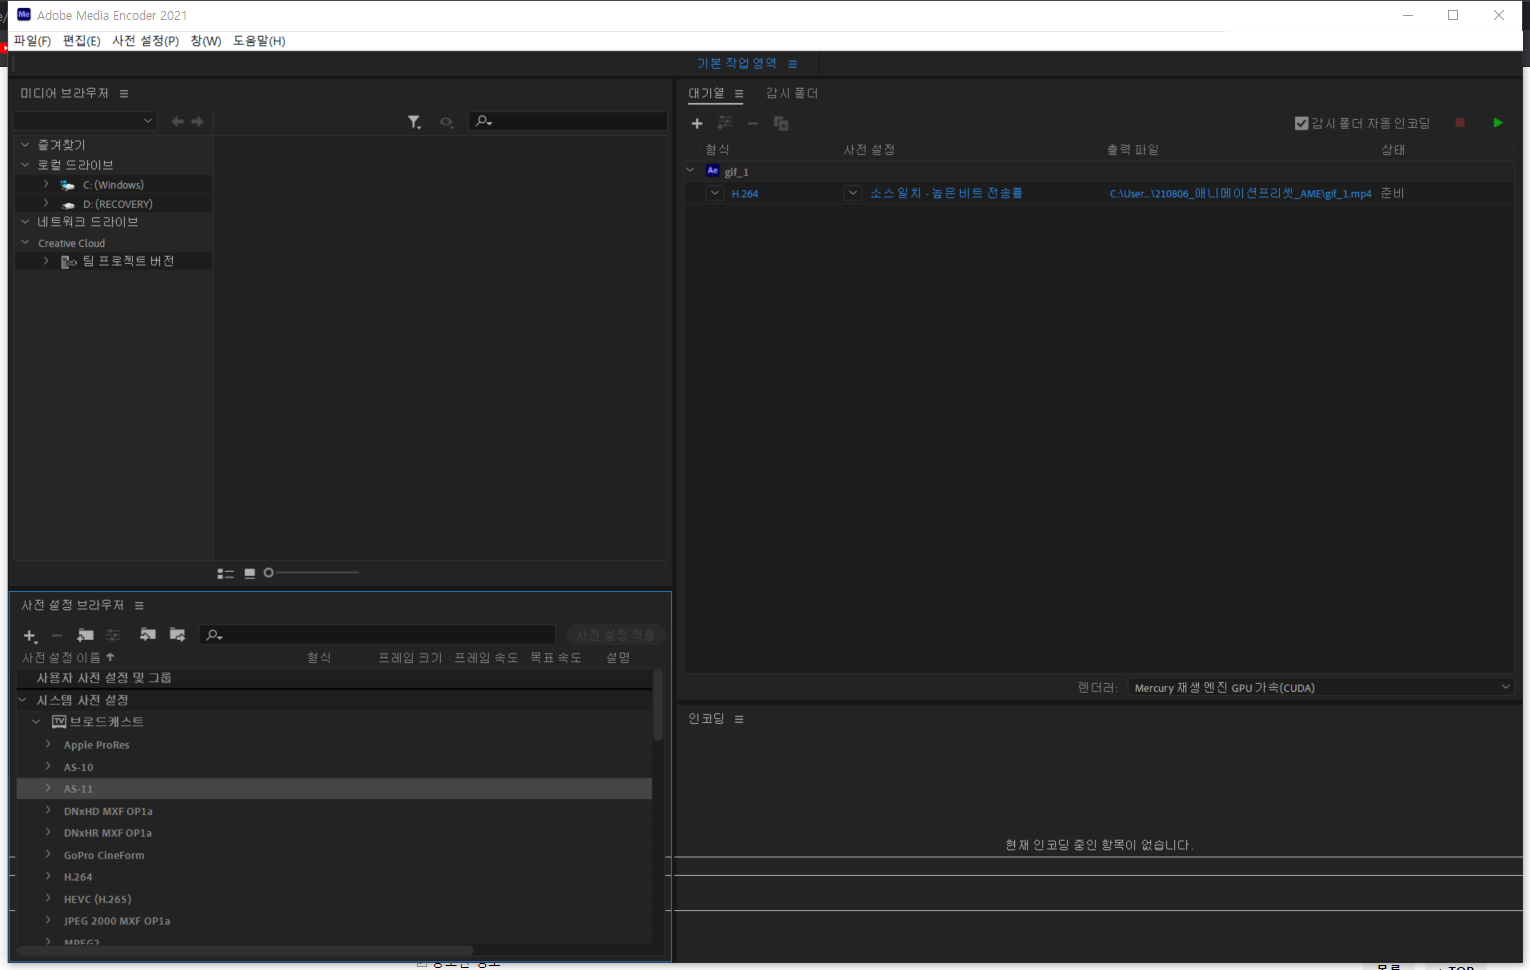Collapse the 시스템 사전 설정 group

click(23, 700)
